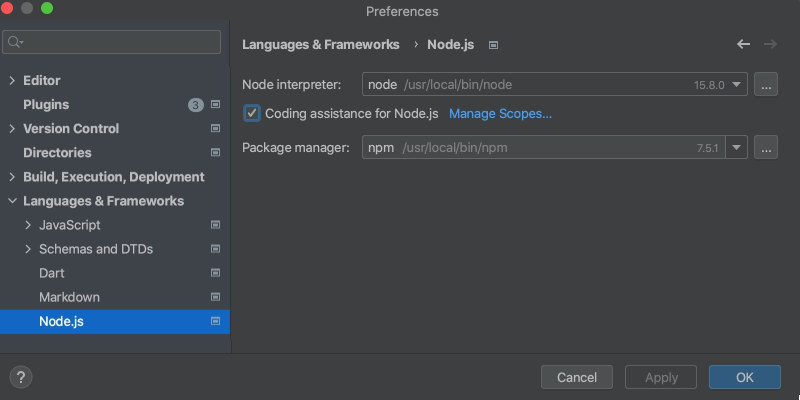Screen dimensions: 800x400
Task: Click the project-level icon in Node.js sidebar row
Action: click(x=215, y=321)
